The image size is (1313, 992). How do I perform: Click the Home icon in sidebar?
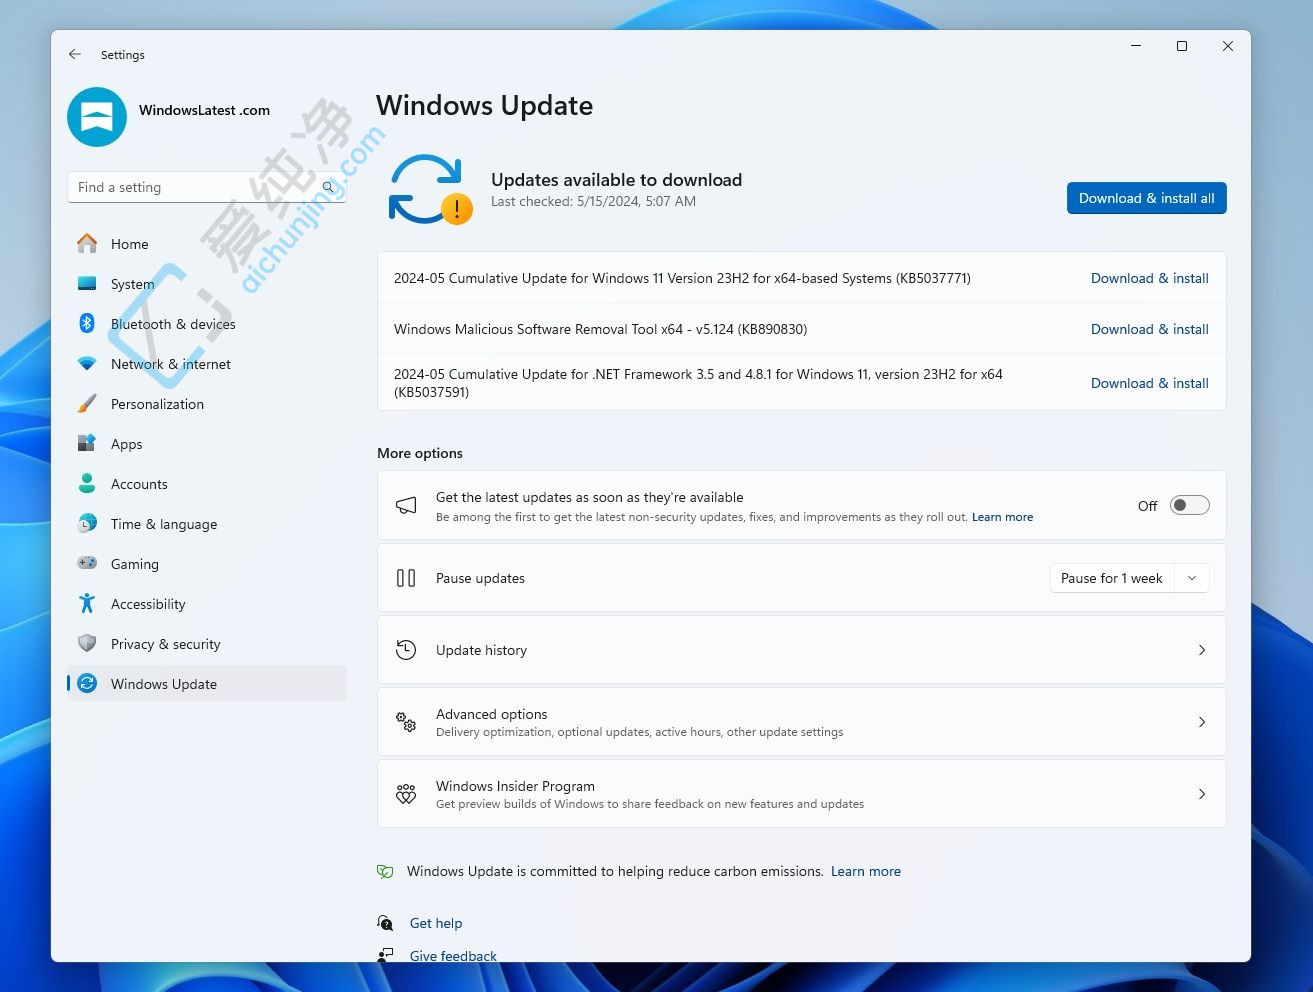point(87,243)
